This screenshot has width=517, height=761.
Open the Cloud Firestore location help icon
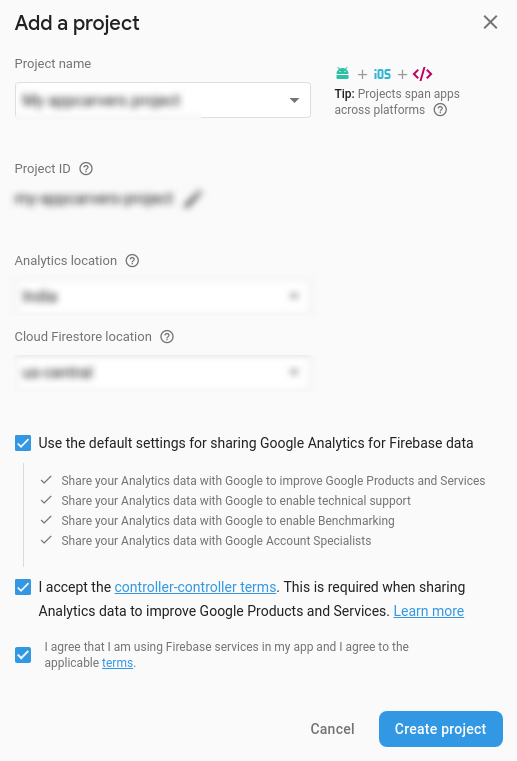[167, 337]
